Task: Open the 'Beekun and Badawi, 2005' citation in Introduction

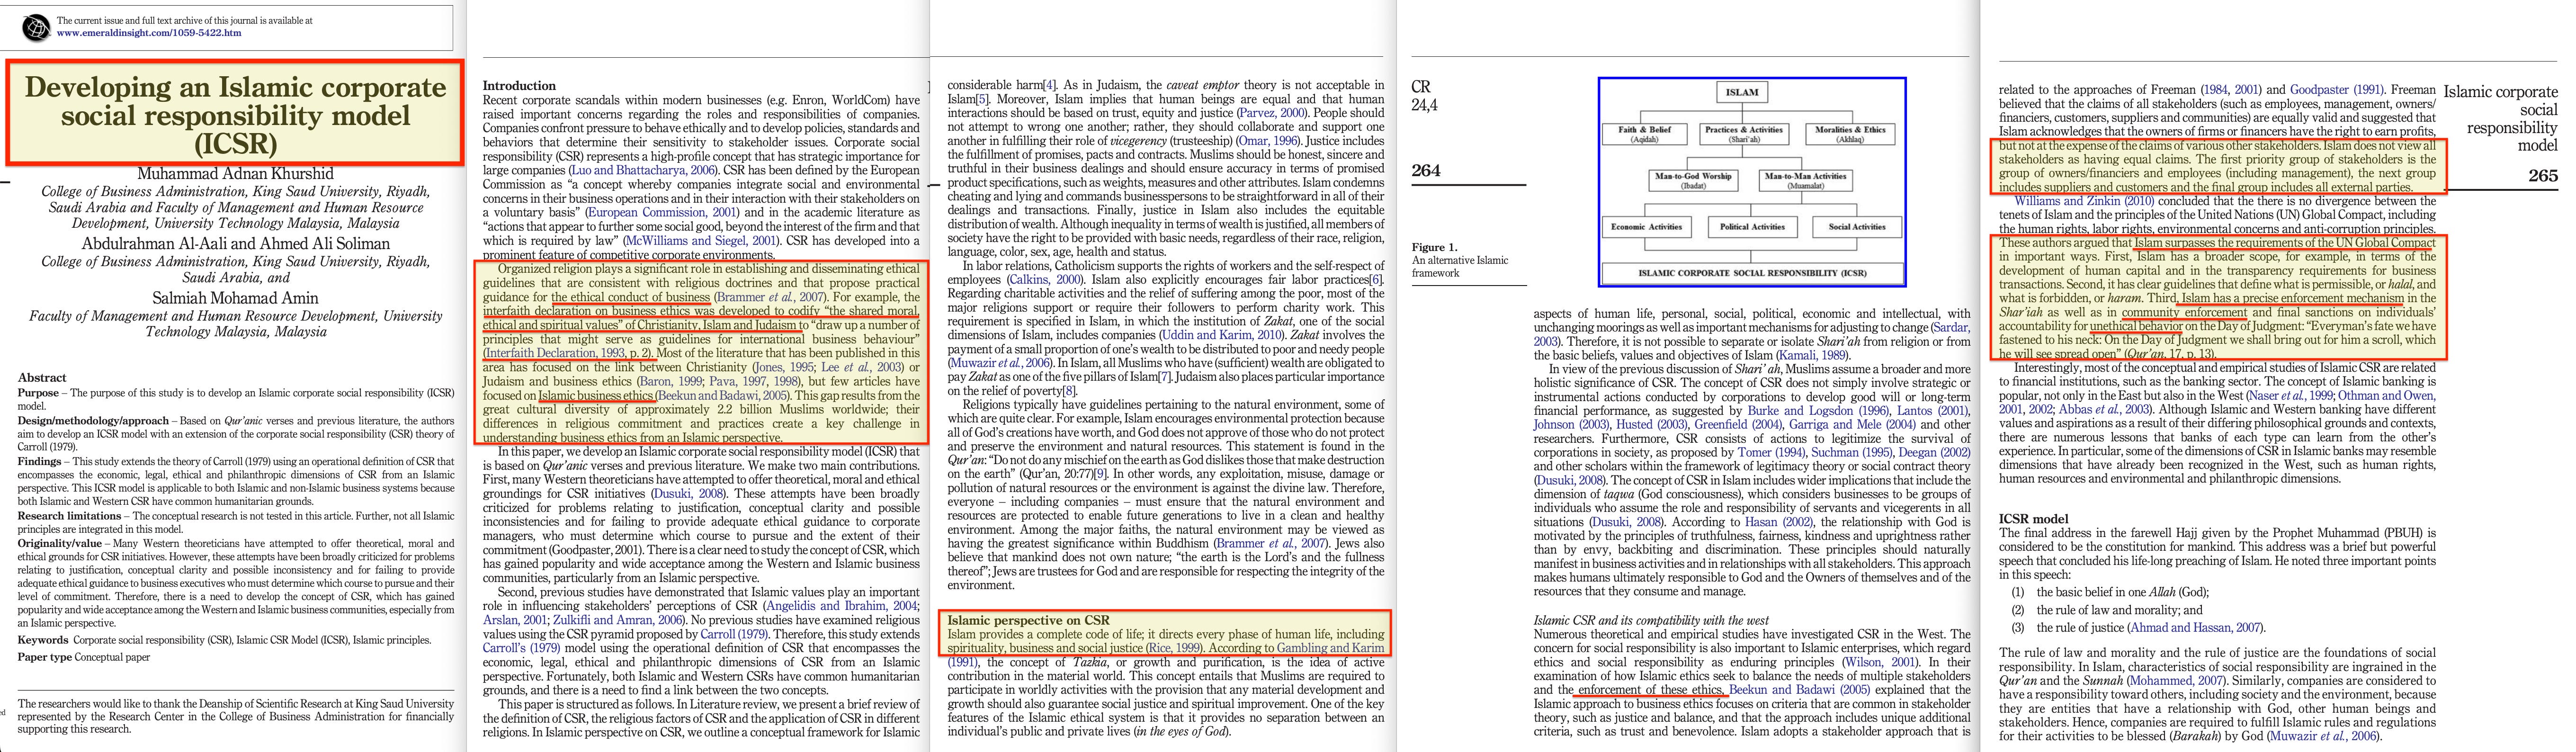Action: tap(722, 395)
